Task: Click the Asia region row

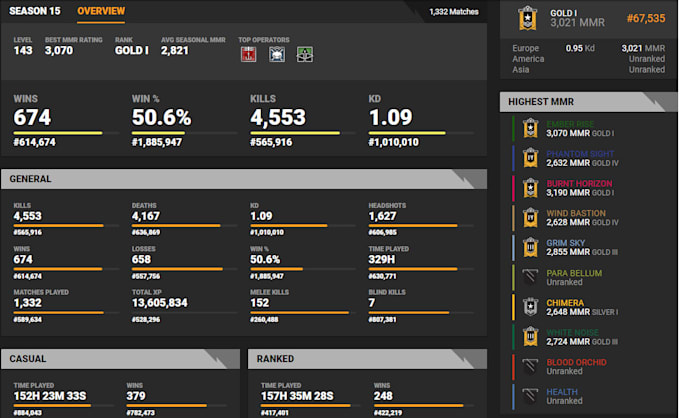Action: click(588, 69)
